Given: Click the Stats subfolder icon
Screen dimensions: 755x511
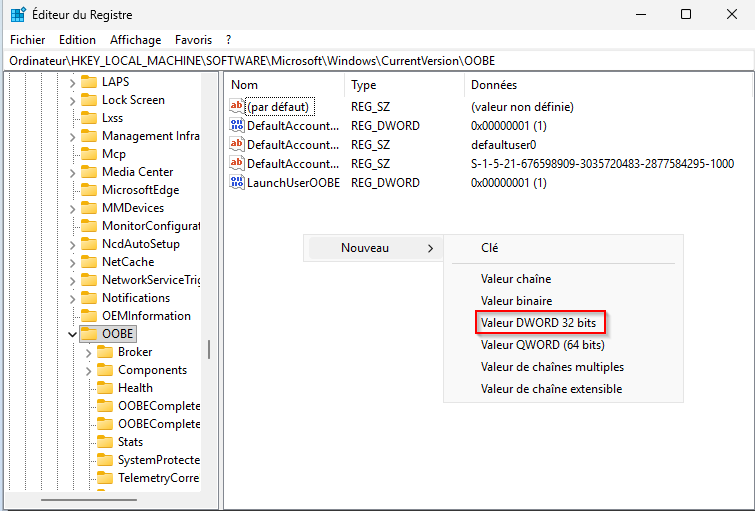Looking at the screenshot, I should [104, 442].
